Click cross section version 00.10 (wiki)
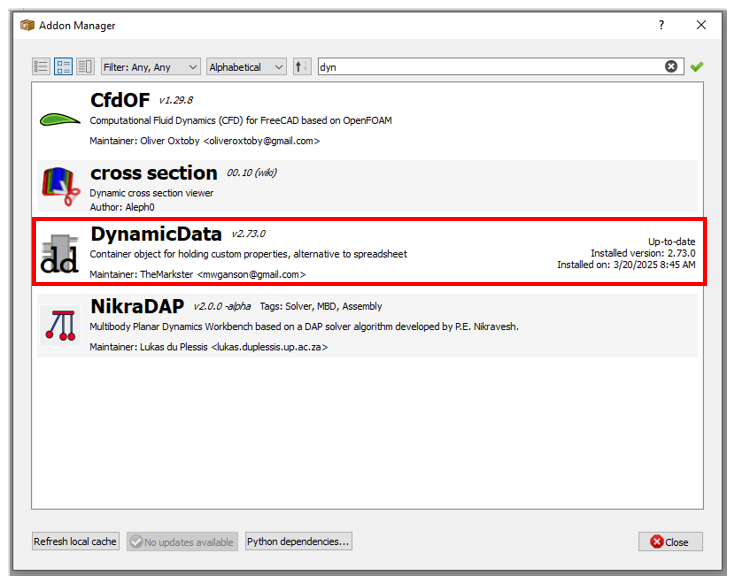The width and height of the screenshot is (734, 585). tap(252, 173)
